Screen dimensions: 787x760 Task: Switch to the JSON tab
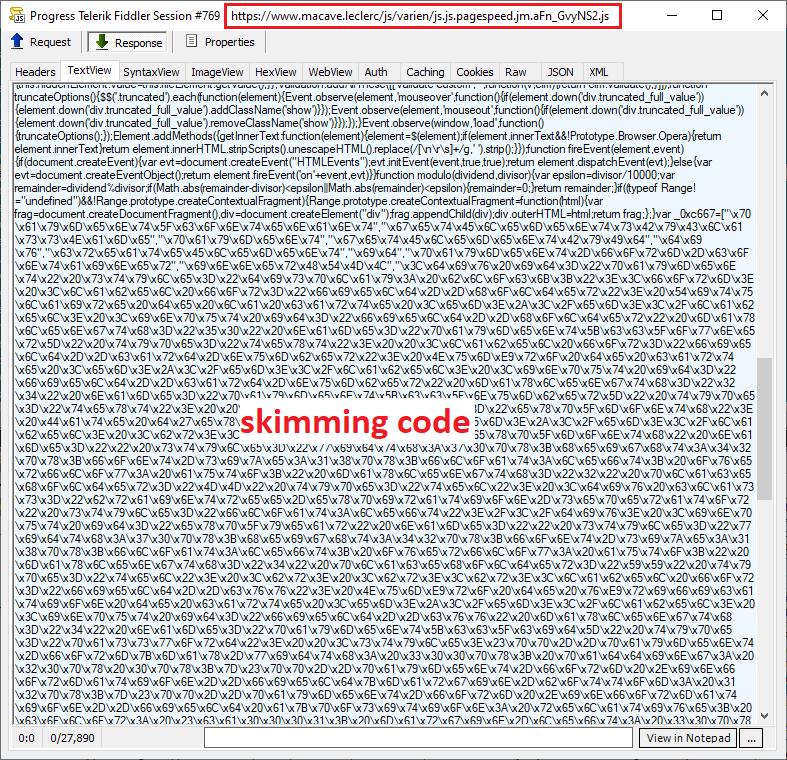point(560,72)
